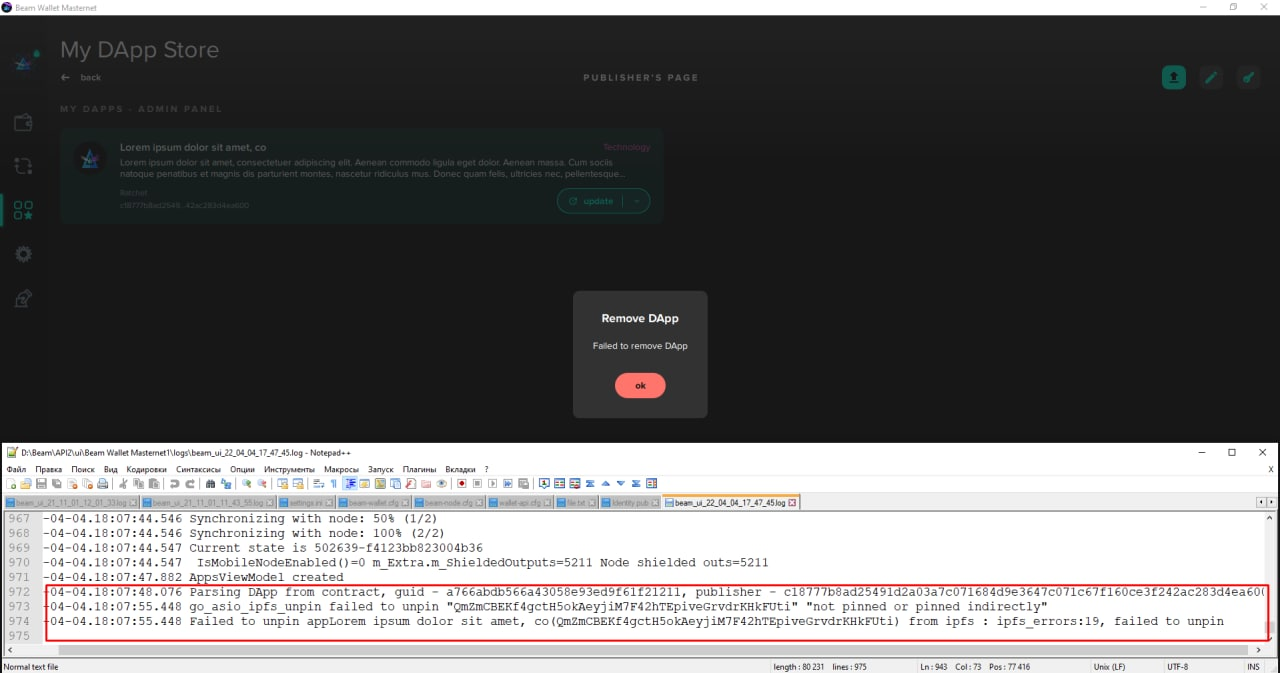Open the Плагины menu
1280x673 pixels.
[x=420, y=469]
